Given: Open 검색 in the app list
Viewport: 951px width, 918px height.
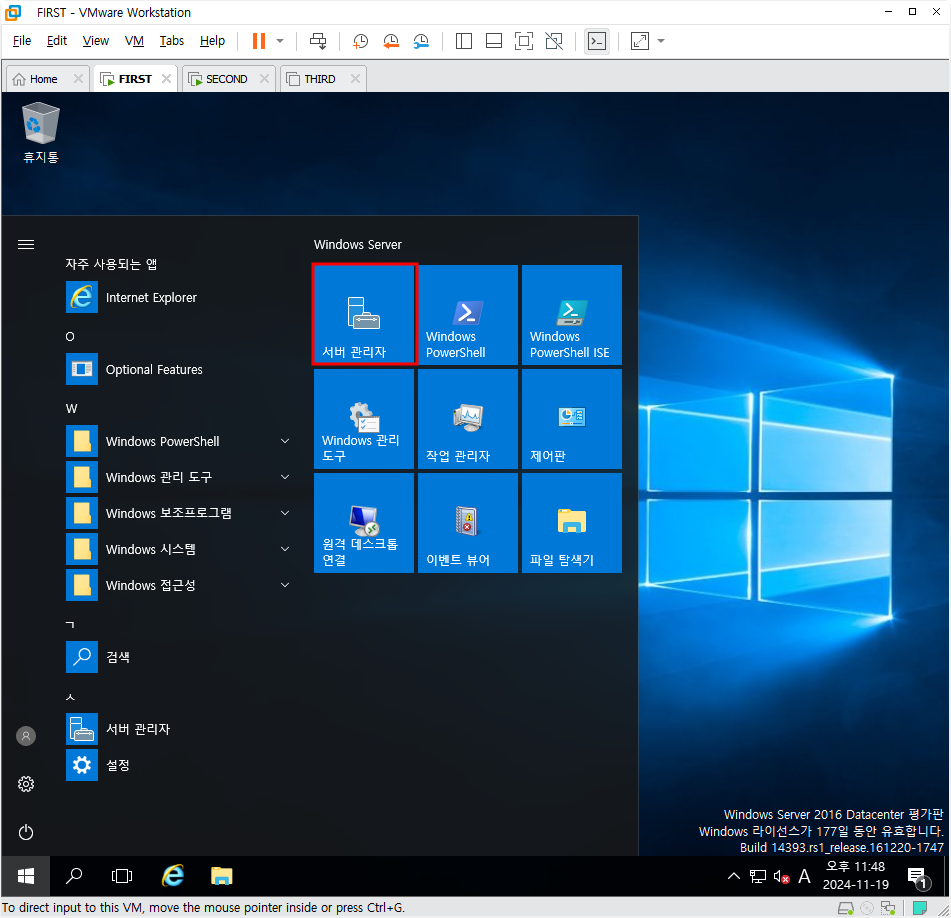Looking at the screenshot, I should tap(178, 657).
